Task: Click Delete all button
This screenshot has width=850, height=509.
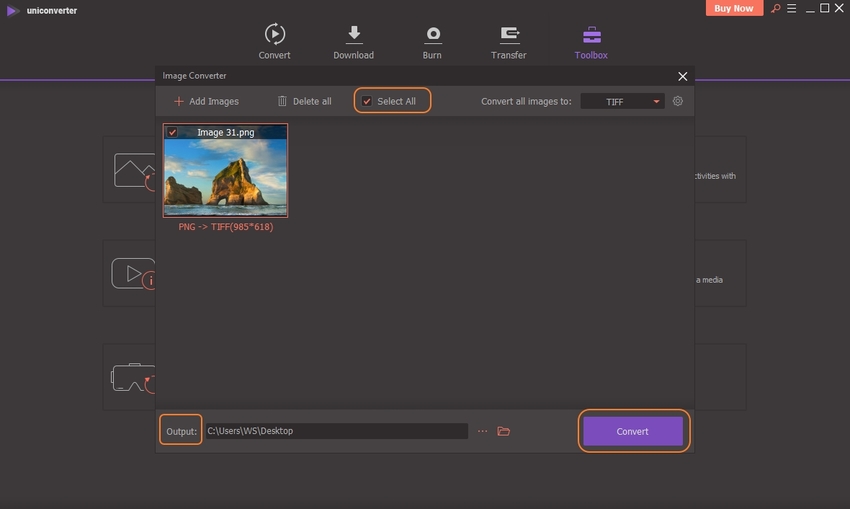Action: (x=304, y=101)
